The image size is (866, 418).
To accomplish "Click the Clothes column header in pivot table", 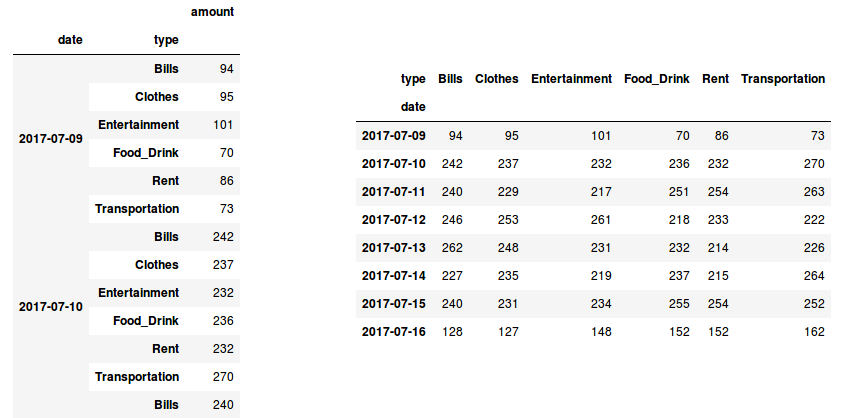I will 497,78.
